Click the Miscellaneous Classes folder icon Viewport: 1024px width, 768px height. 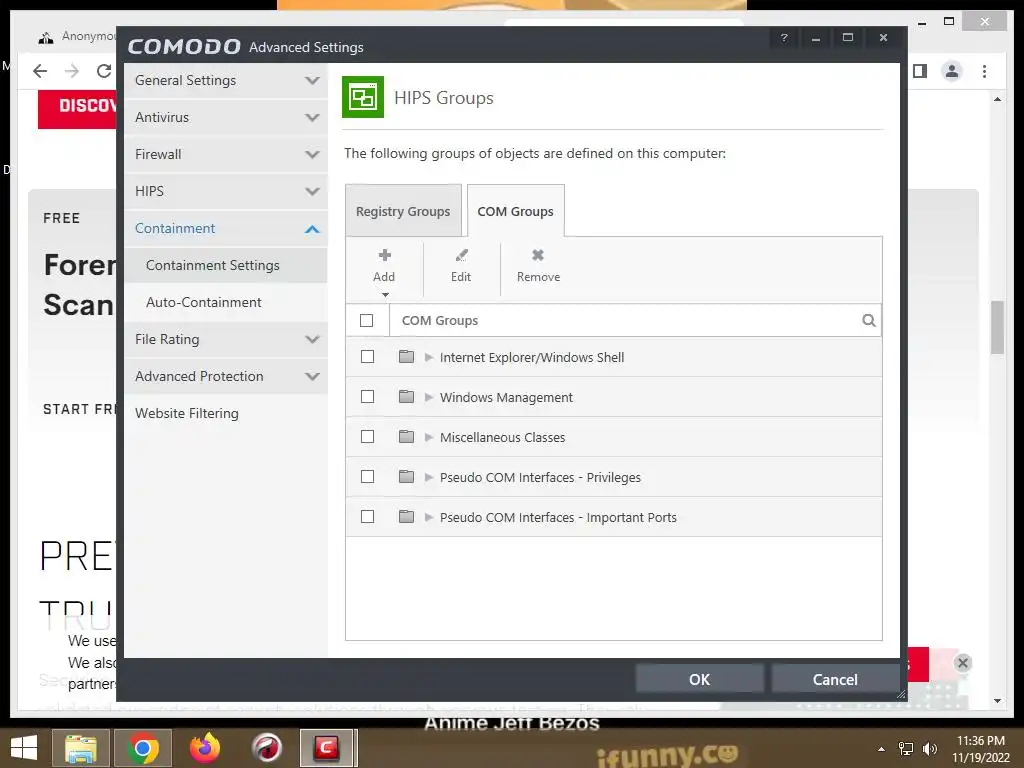point(406,436)
